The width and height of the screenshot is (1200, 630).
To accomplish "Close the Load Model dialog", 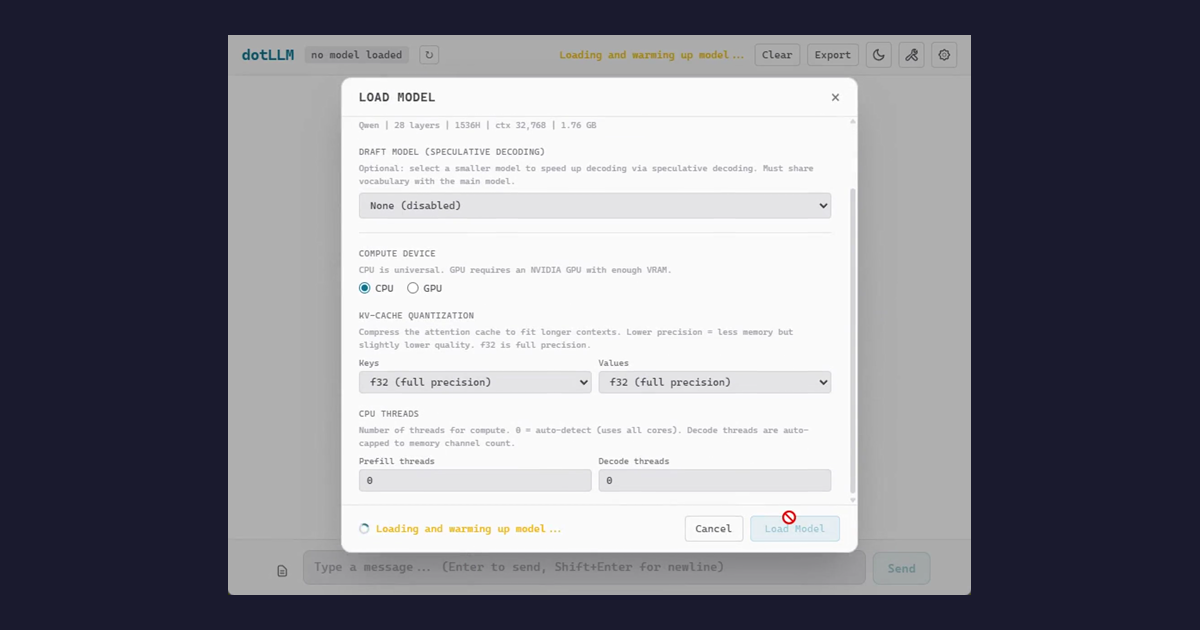I will 835,97.
